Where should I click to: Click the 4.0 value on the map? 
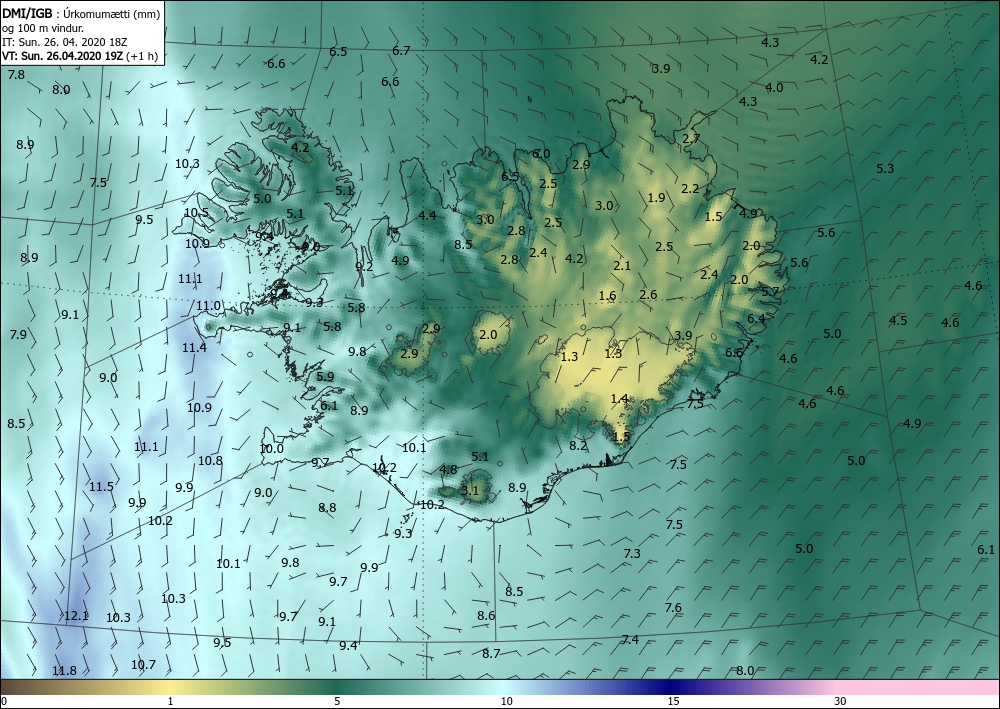coord(774,88)
